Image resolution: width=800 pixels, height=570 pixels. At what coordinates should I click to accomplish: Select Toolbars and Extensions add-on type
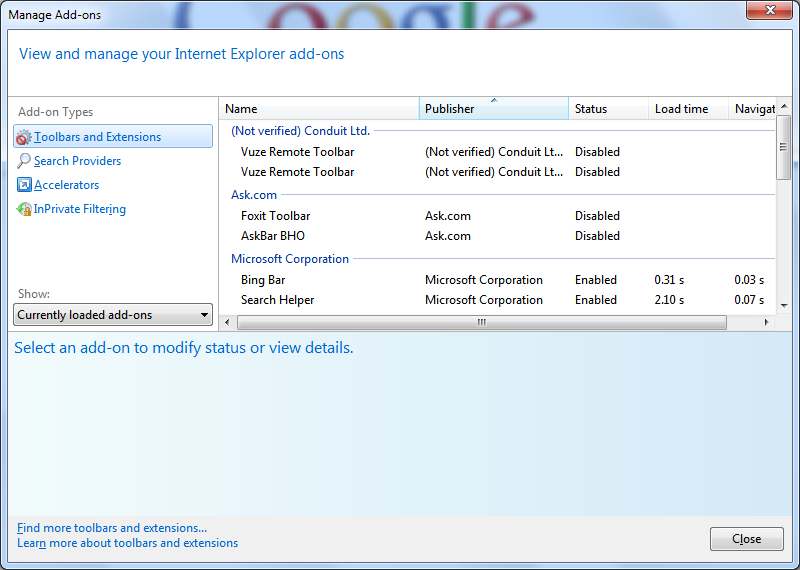pos(113,137)
